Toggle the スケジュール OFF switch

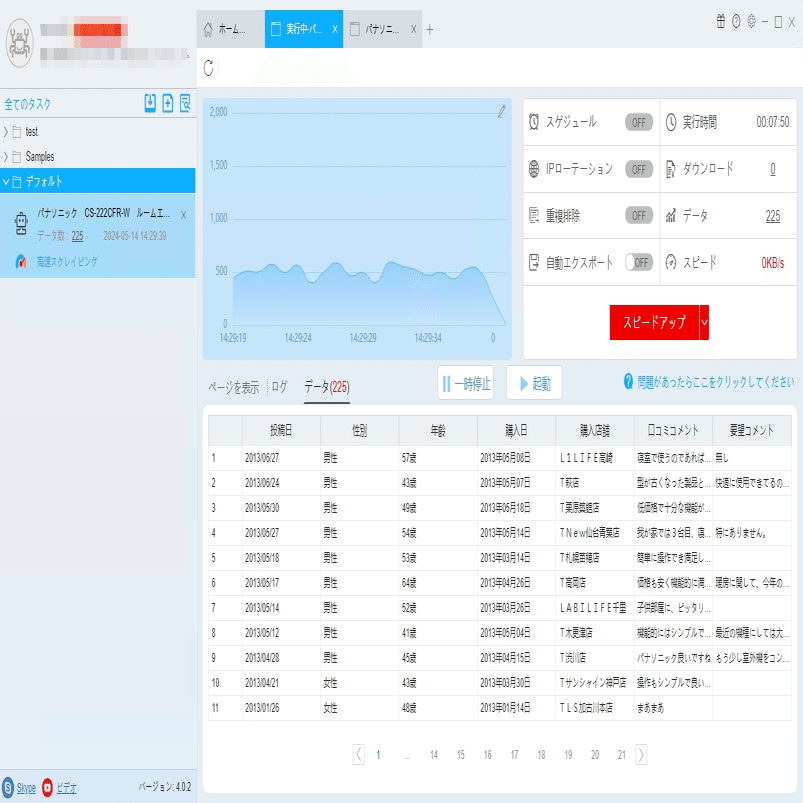click(639, 122)
